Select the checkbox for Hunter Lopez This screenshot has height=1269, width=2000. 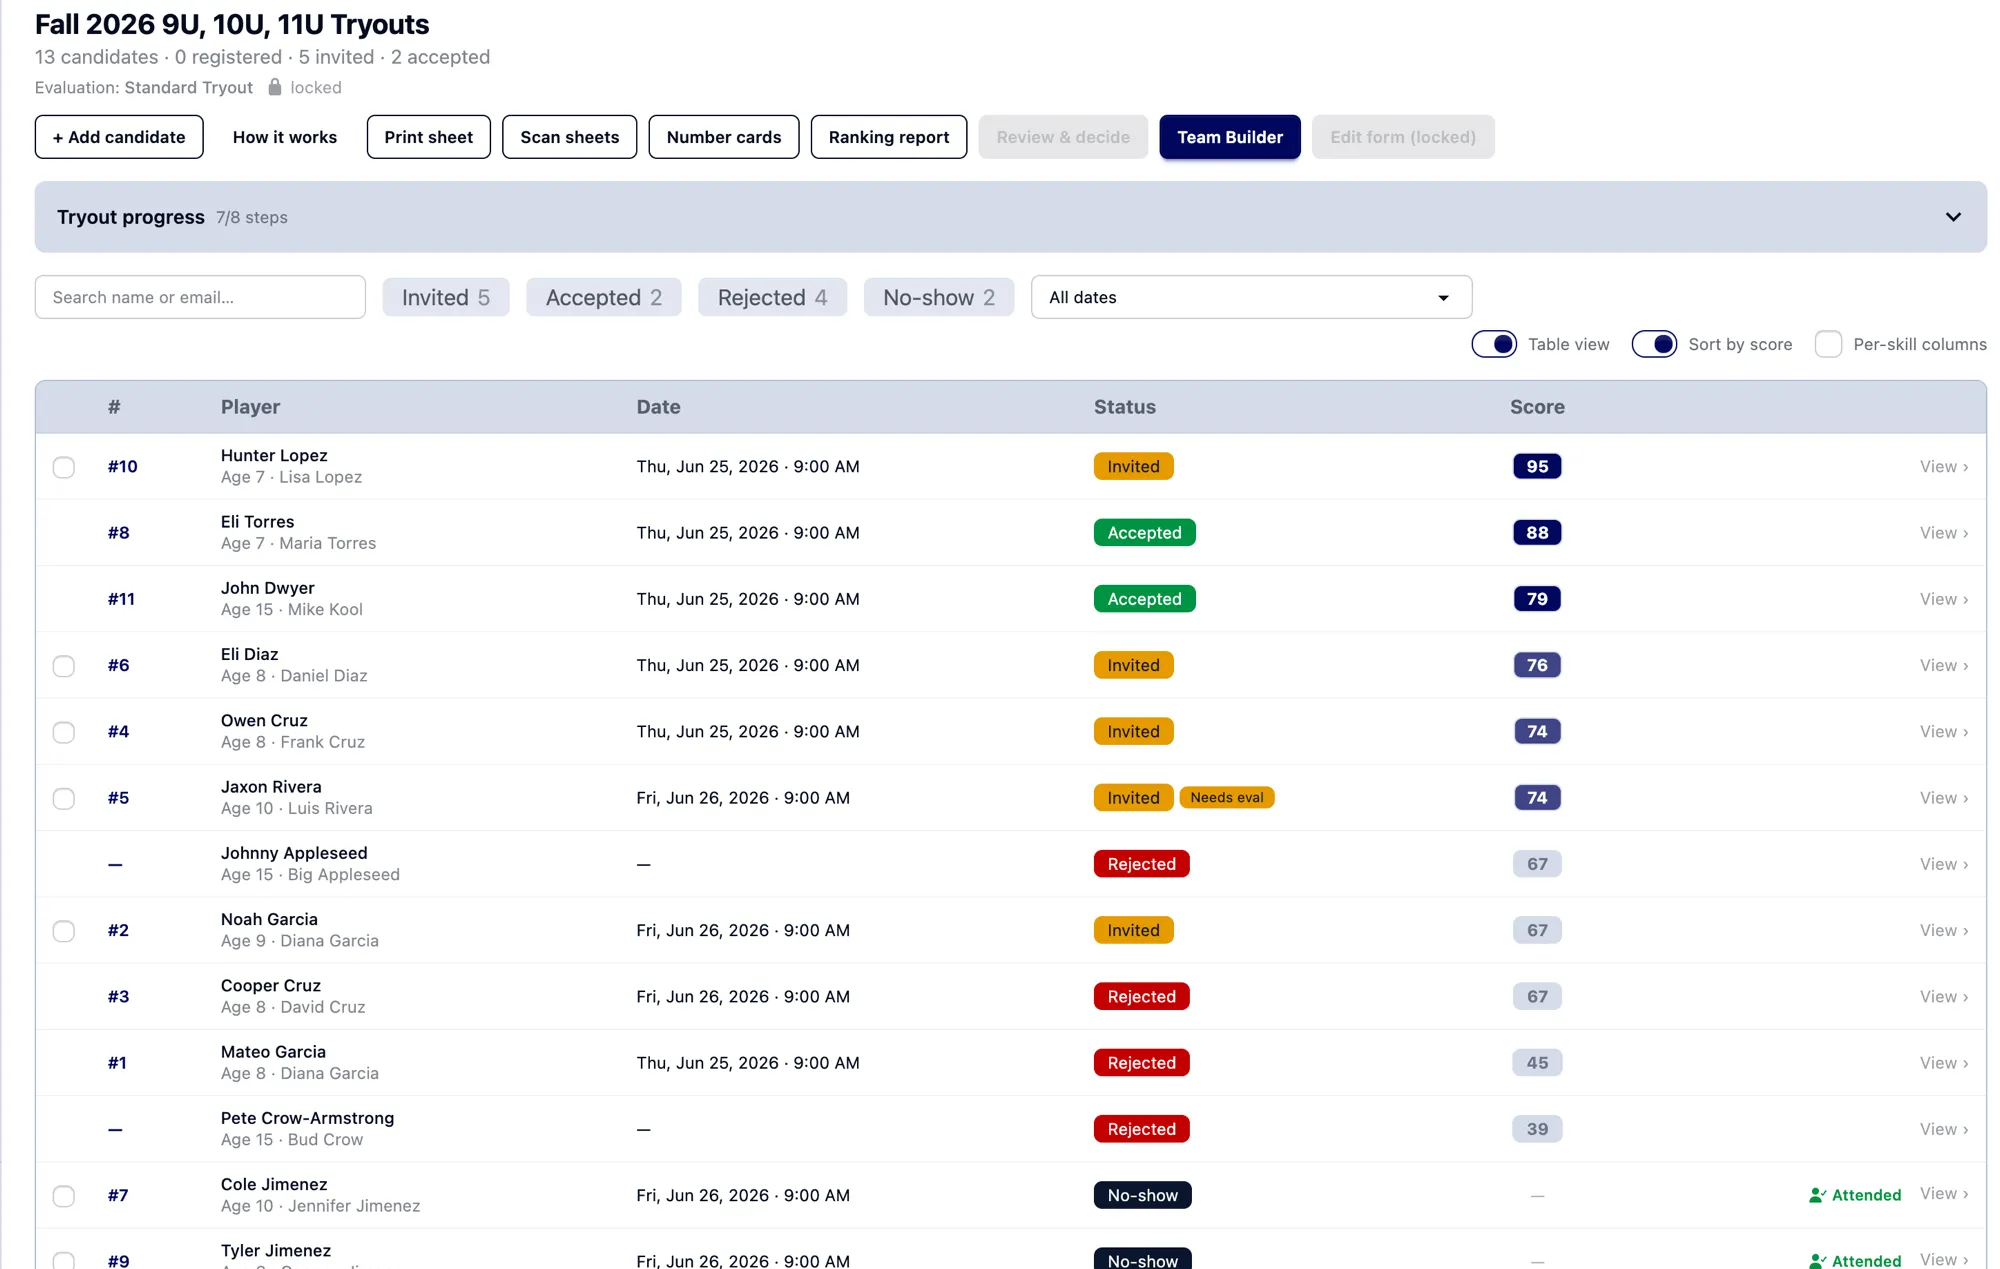(x=64, y=467)
